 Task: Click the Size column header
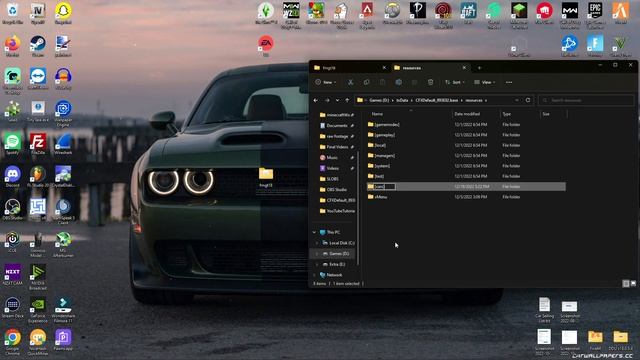553,114
